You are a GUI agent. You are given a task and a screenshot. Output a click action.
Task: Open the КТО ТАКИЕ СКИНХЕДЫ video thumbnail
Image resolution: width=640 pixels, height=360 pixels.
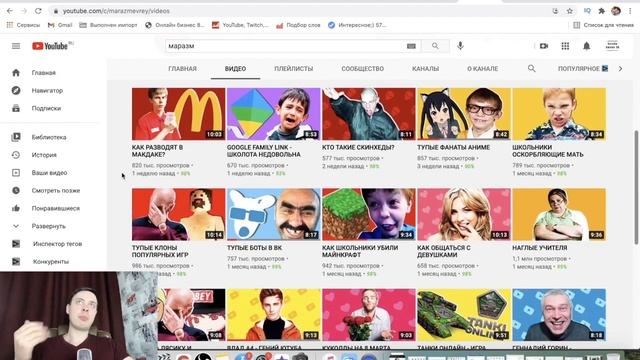369,114
